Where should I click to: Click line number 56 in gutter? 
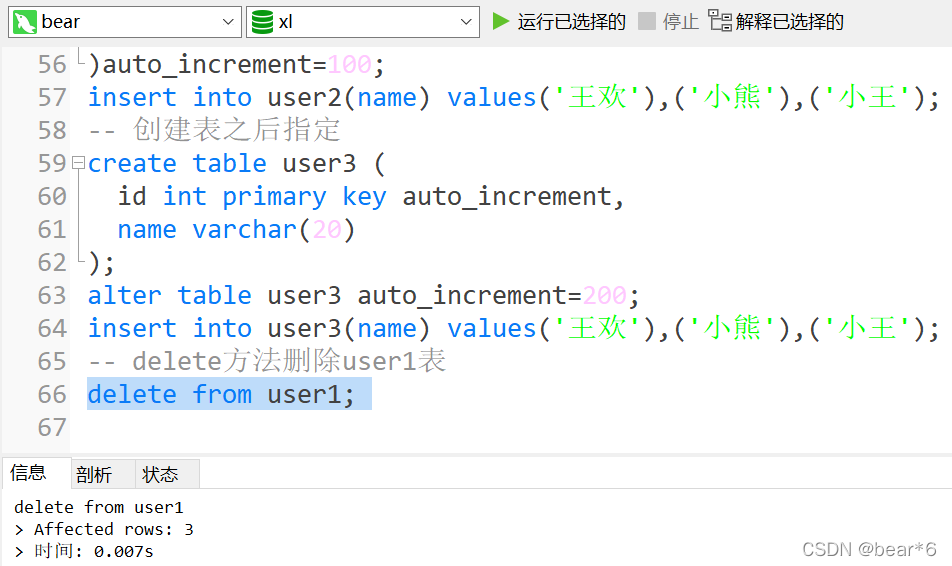coord(52,64)
